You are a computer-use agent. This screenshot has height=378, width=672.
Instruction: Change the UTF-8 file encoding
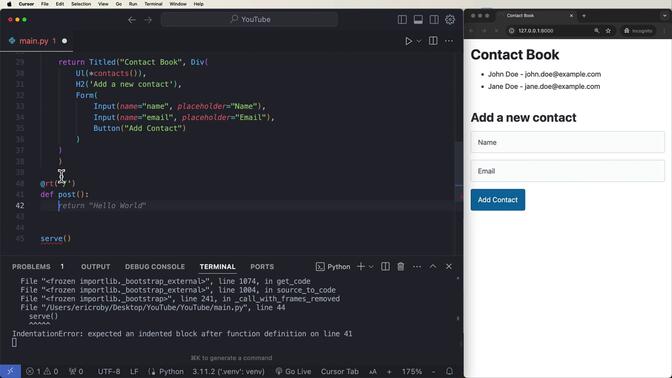109,372
